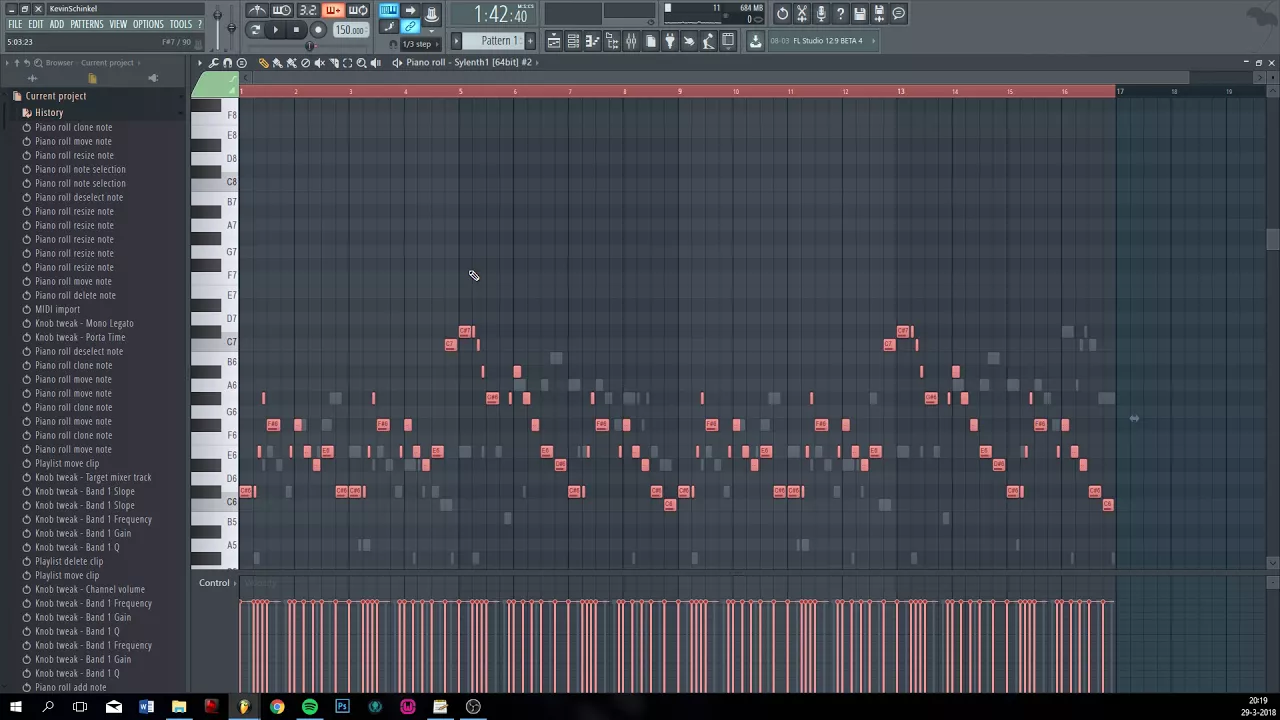This screenshot has height=720, width=1280.
Task: Open the EDIT menu
Action: click(36, 24)
